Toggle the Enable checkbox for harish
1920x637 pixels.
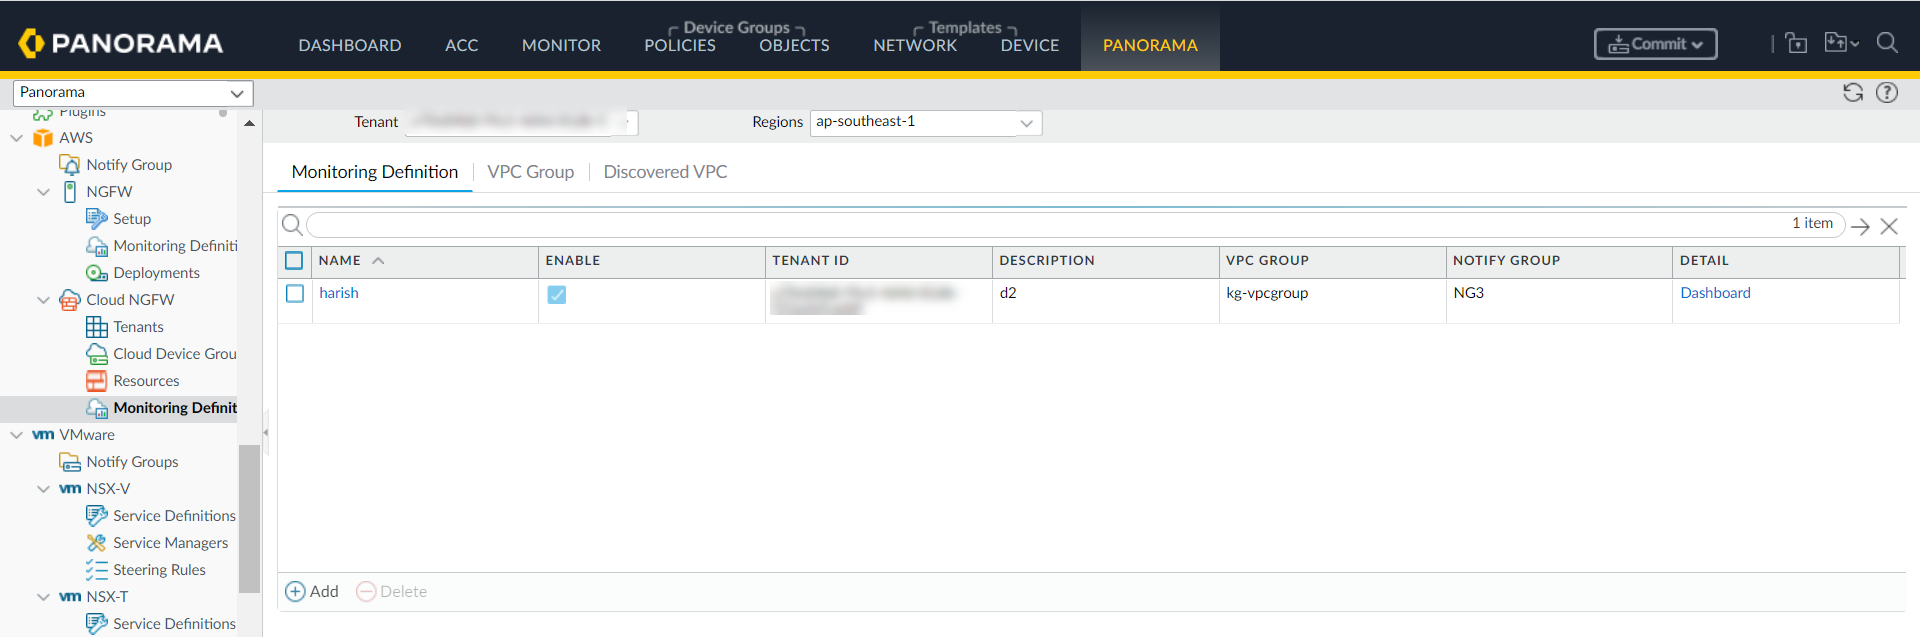click(x=557, y=295)
